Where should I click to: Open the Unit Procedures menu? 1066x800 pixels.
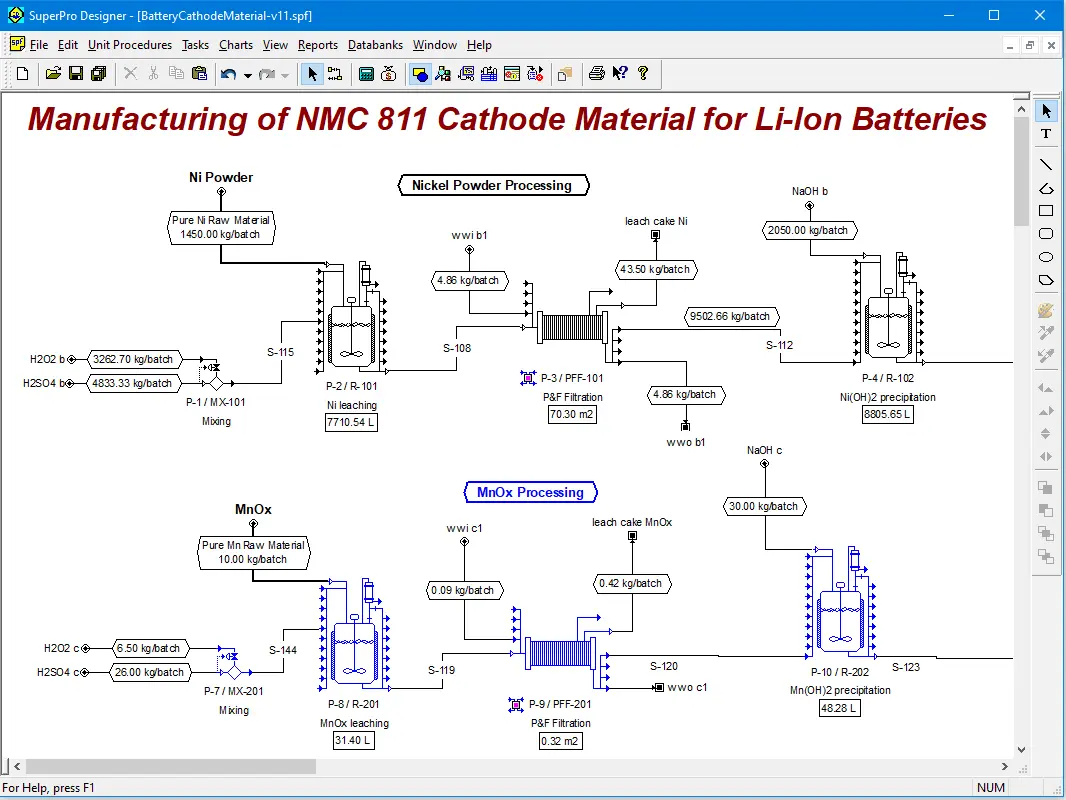pos(129,45)
